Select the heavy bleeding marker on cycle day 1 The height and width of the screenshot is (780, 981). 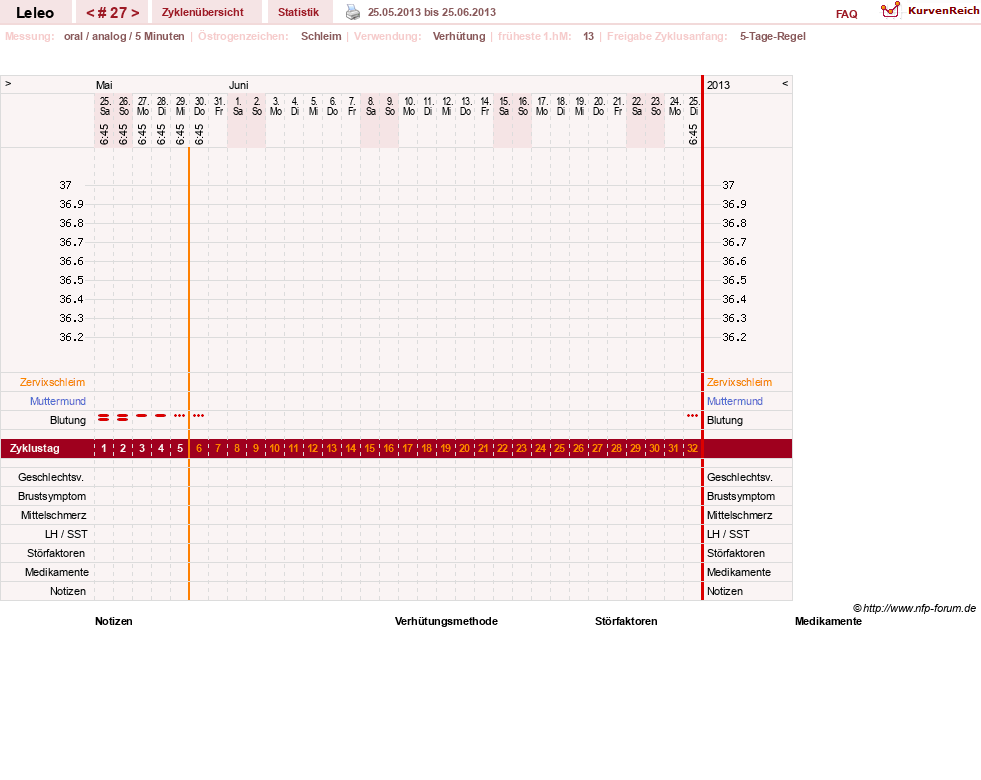(104, 417)
